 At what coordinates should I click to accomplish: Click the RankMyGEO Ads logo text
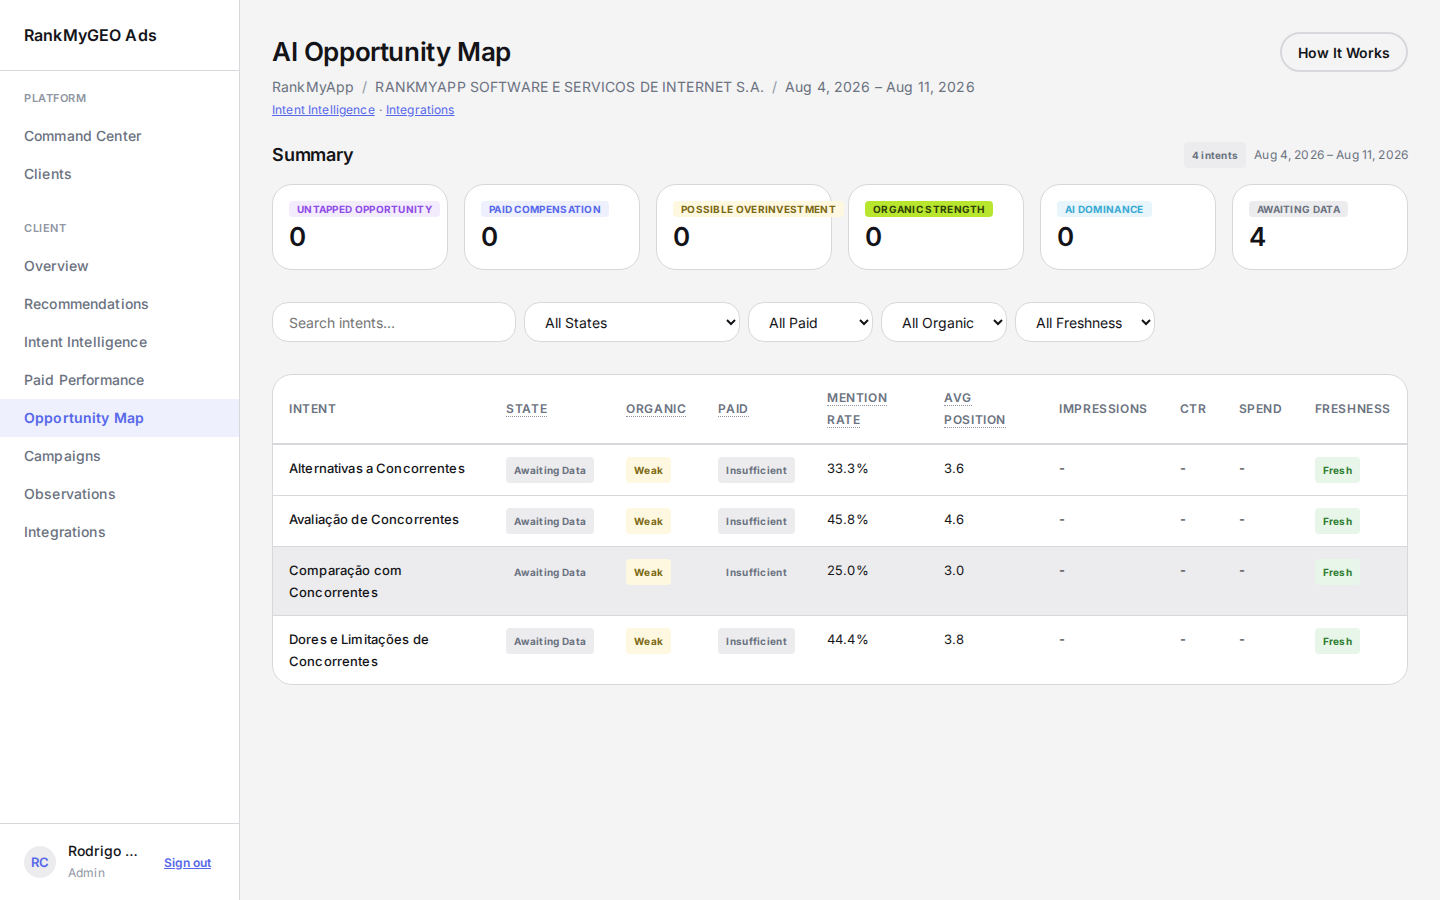point(90,35)
